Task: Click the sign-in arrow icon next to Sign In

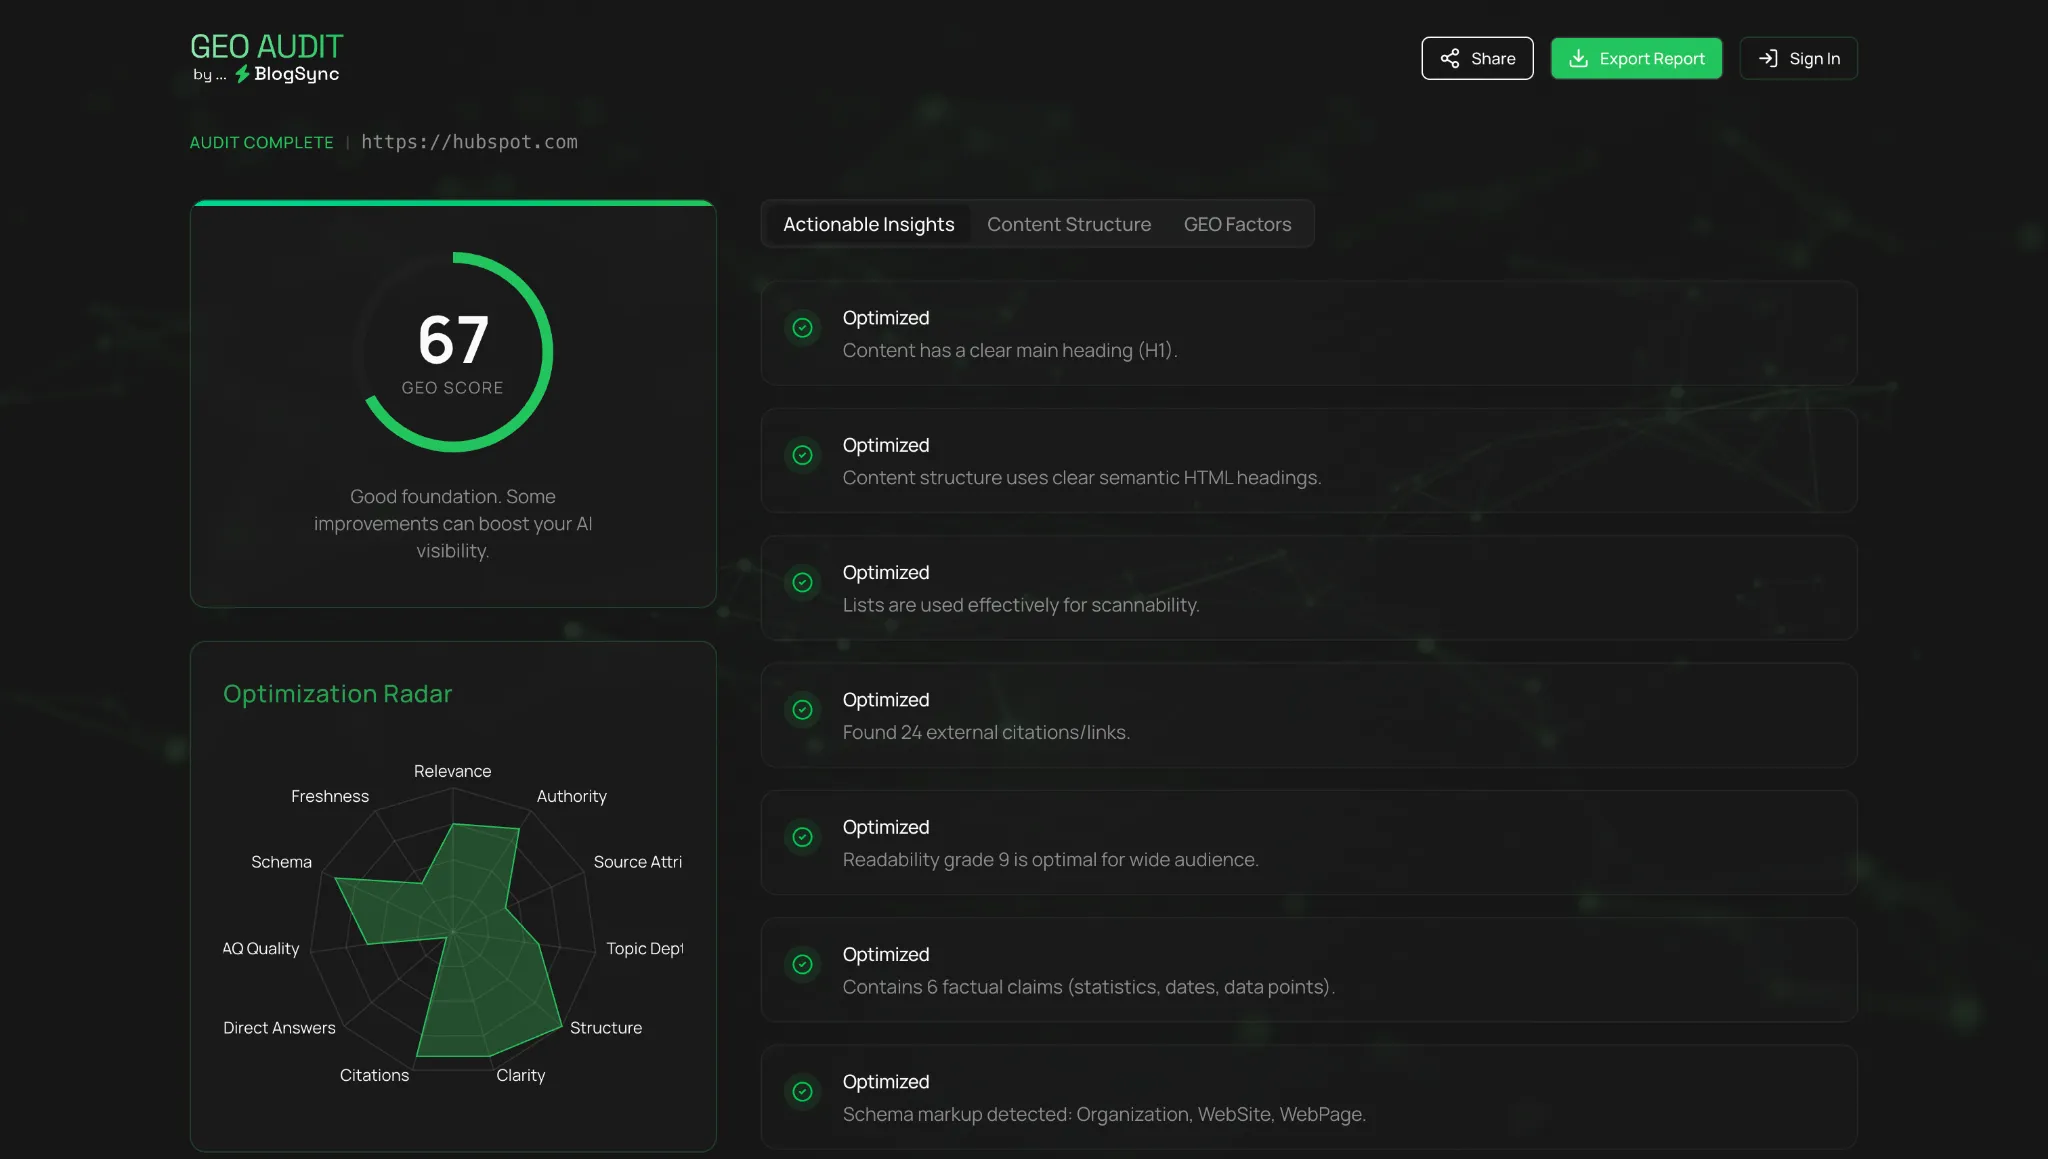Action: tap(1769, 58)
